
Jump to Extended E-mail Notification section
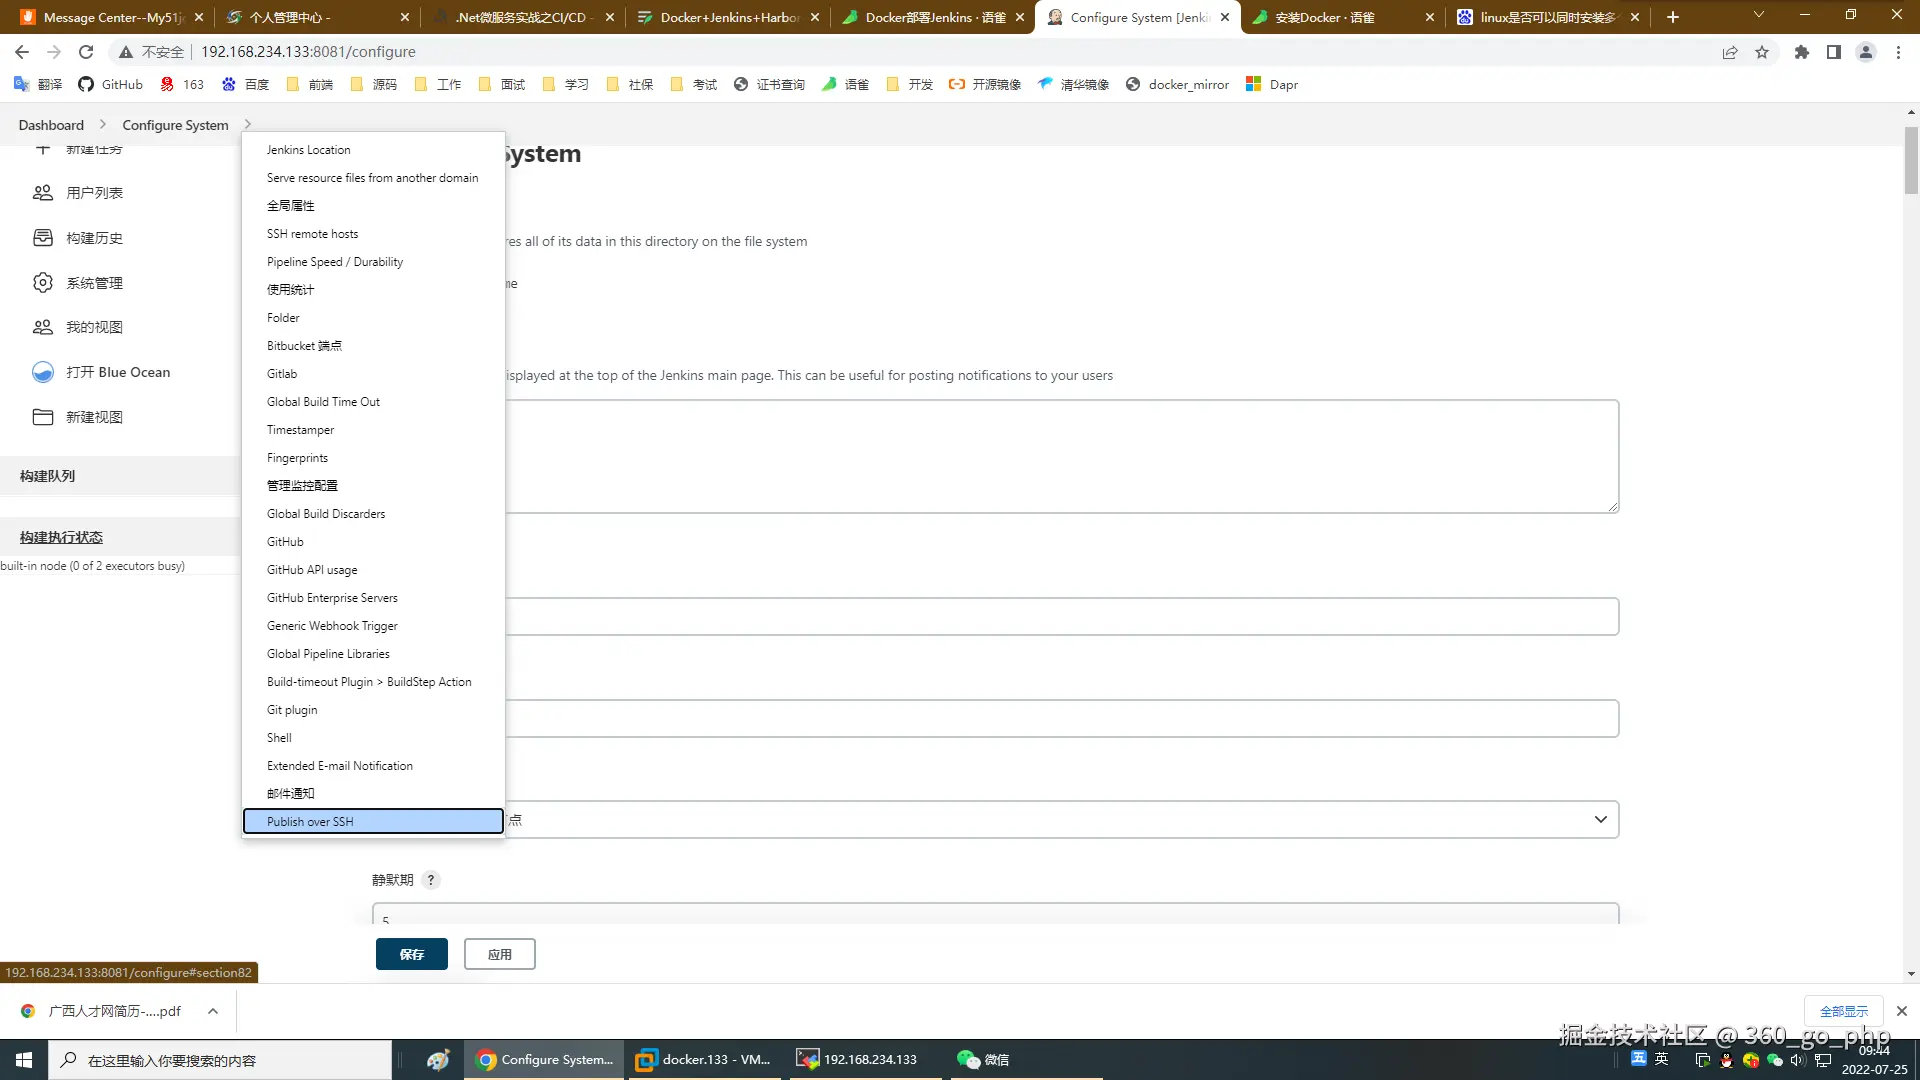[340, 766]
